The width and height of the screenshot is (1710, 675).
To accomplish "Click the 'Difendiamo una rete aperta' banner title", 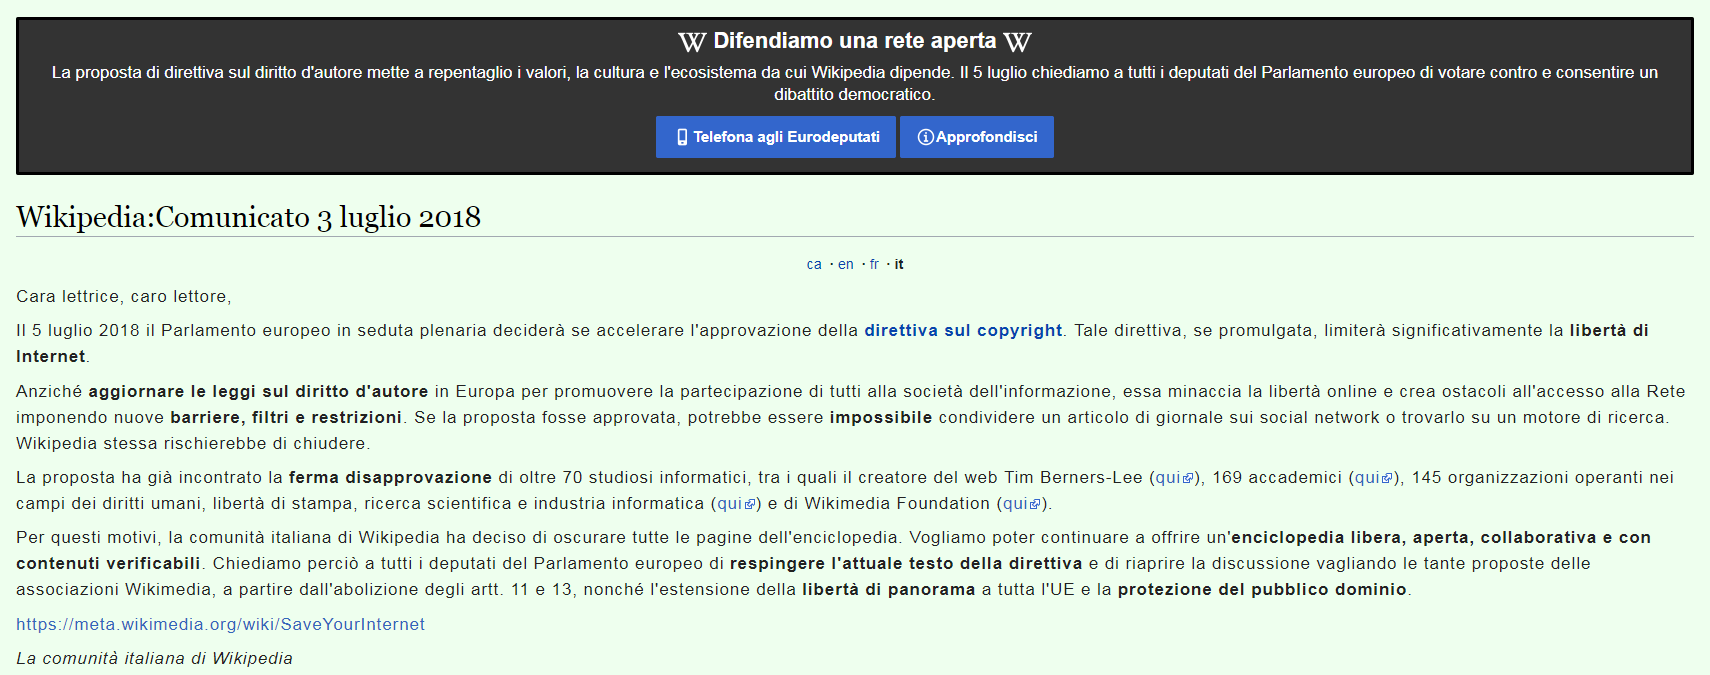I will pyautogui.click(x=855, y=41).
